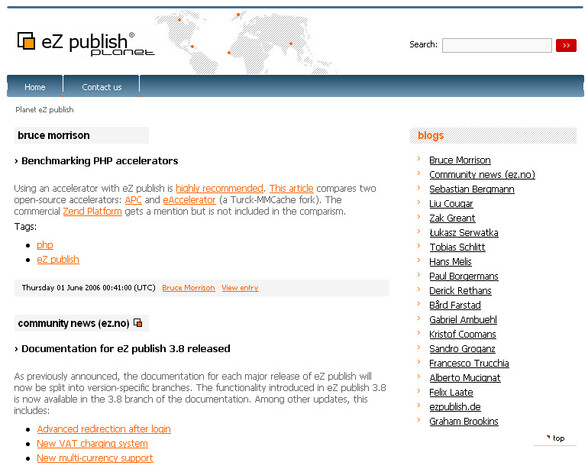Viewport: 588px width, 469px height.
Task: Open Zak Greant blog link
Action: (x=452, y=218)
